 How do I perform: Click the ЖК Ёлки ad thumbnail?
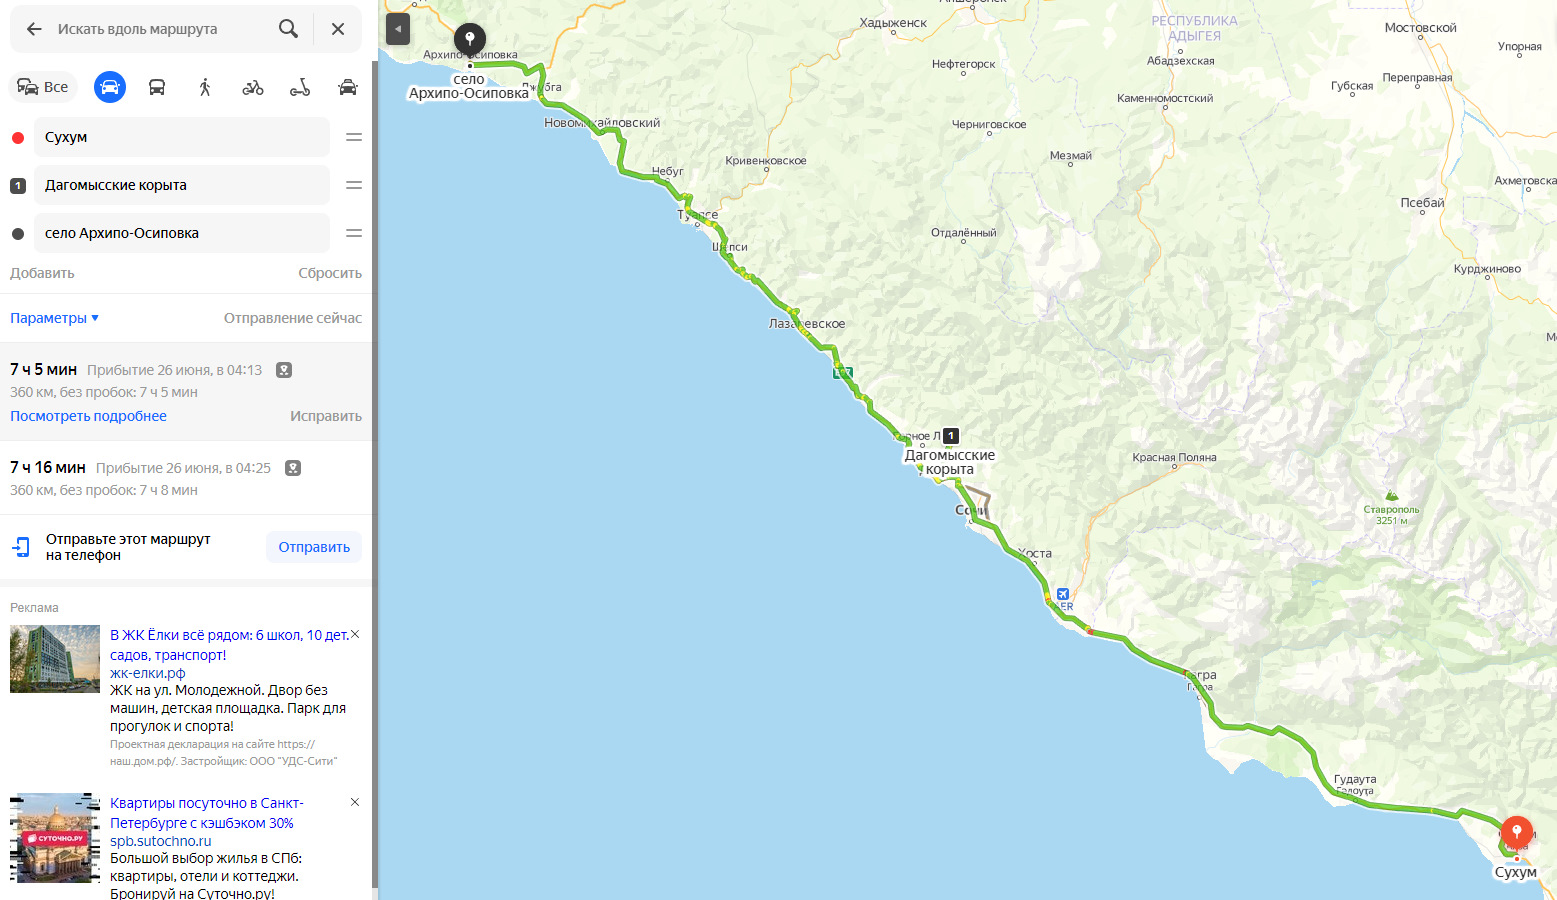pyautogui.click(x=55, y=659)
